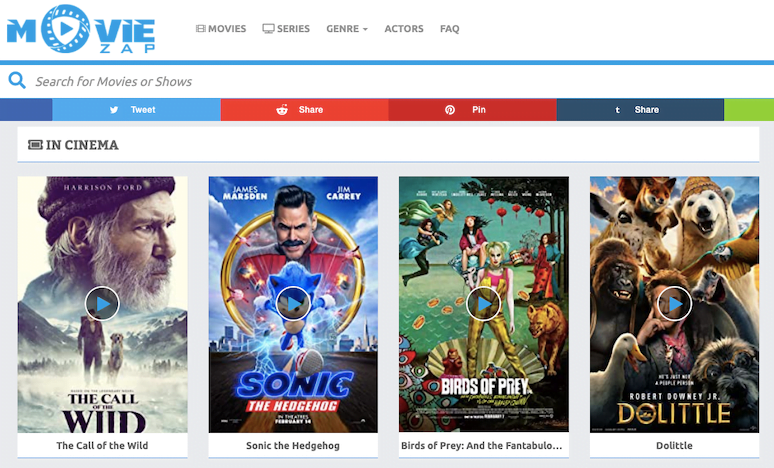Open the Series menu item
Viewport: 774px width, 468px height.
(286, 29)
